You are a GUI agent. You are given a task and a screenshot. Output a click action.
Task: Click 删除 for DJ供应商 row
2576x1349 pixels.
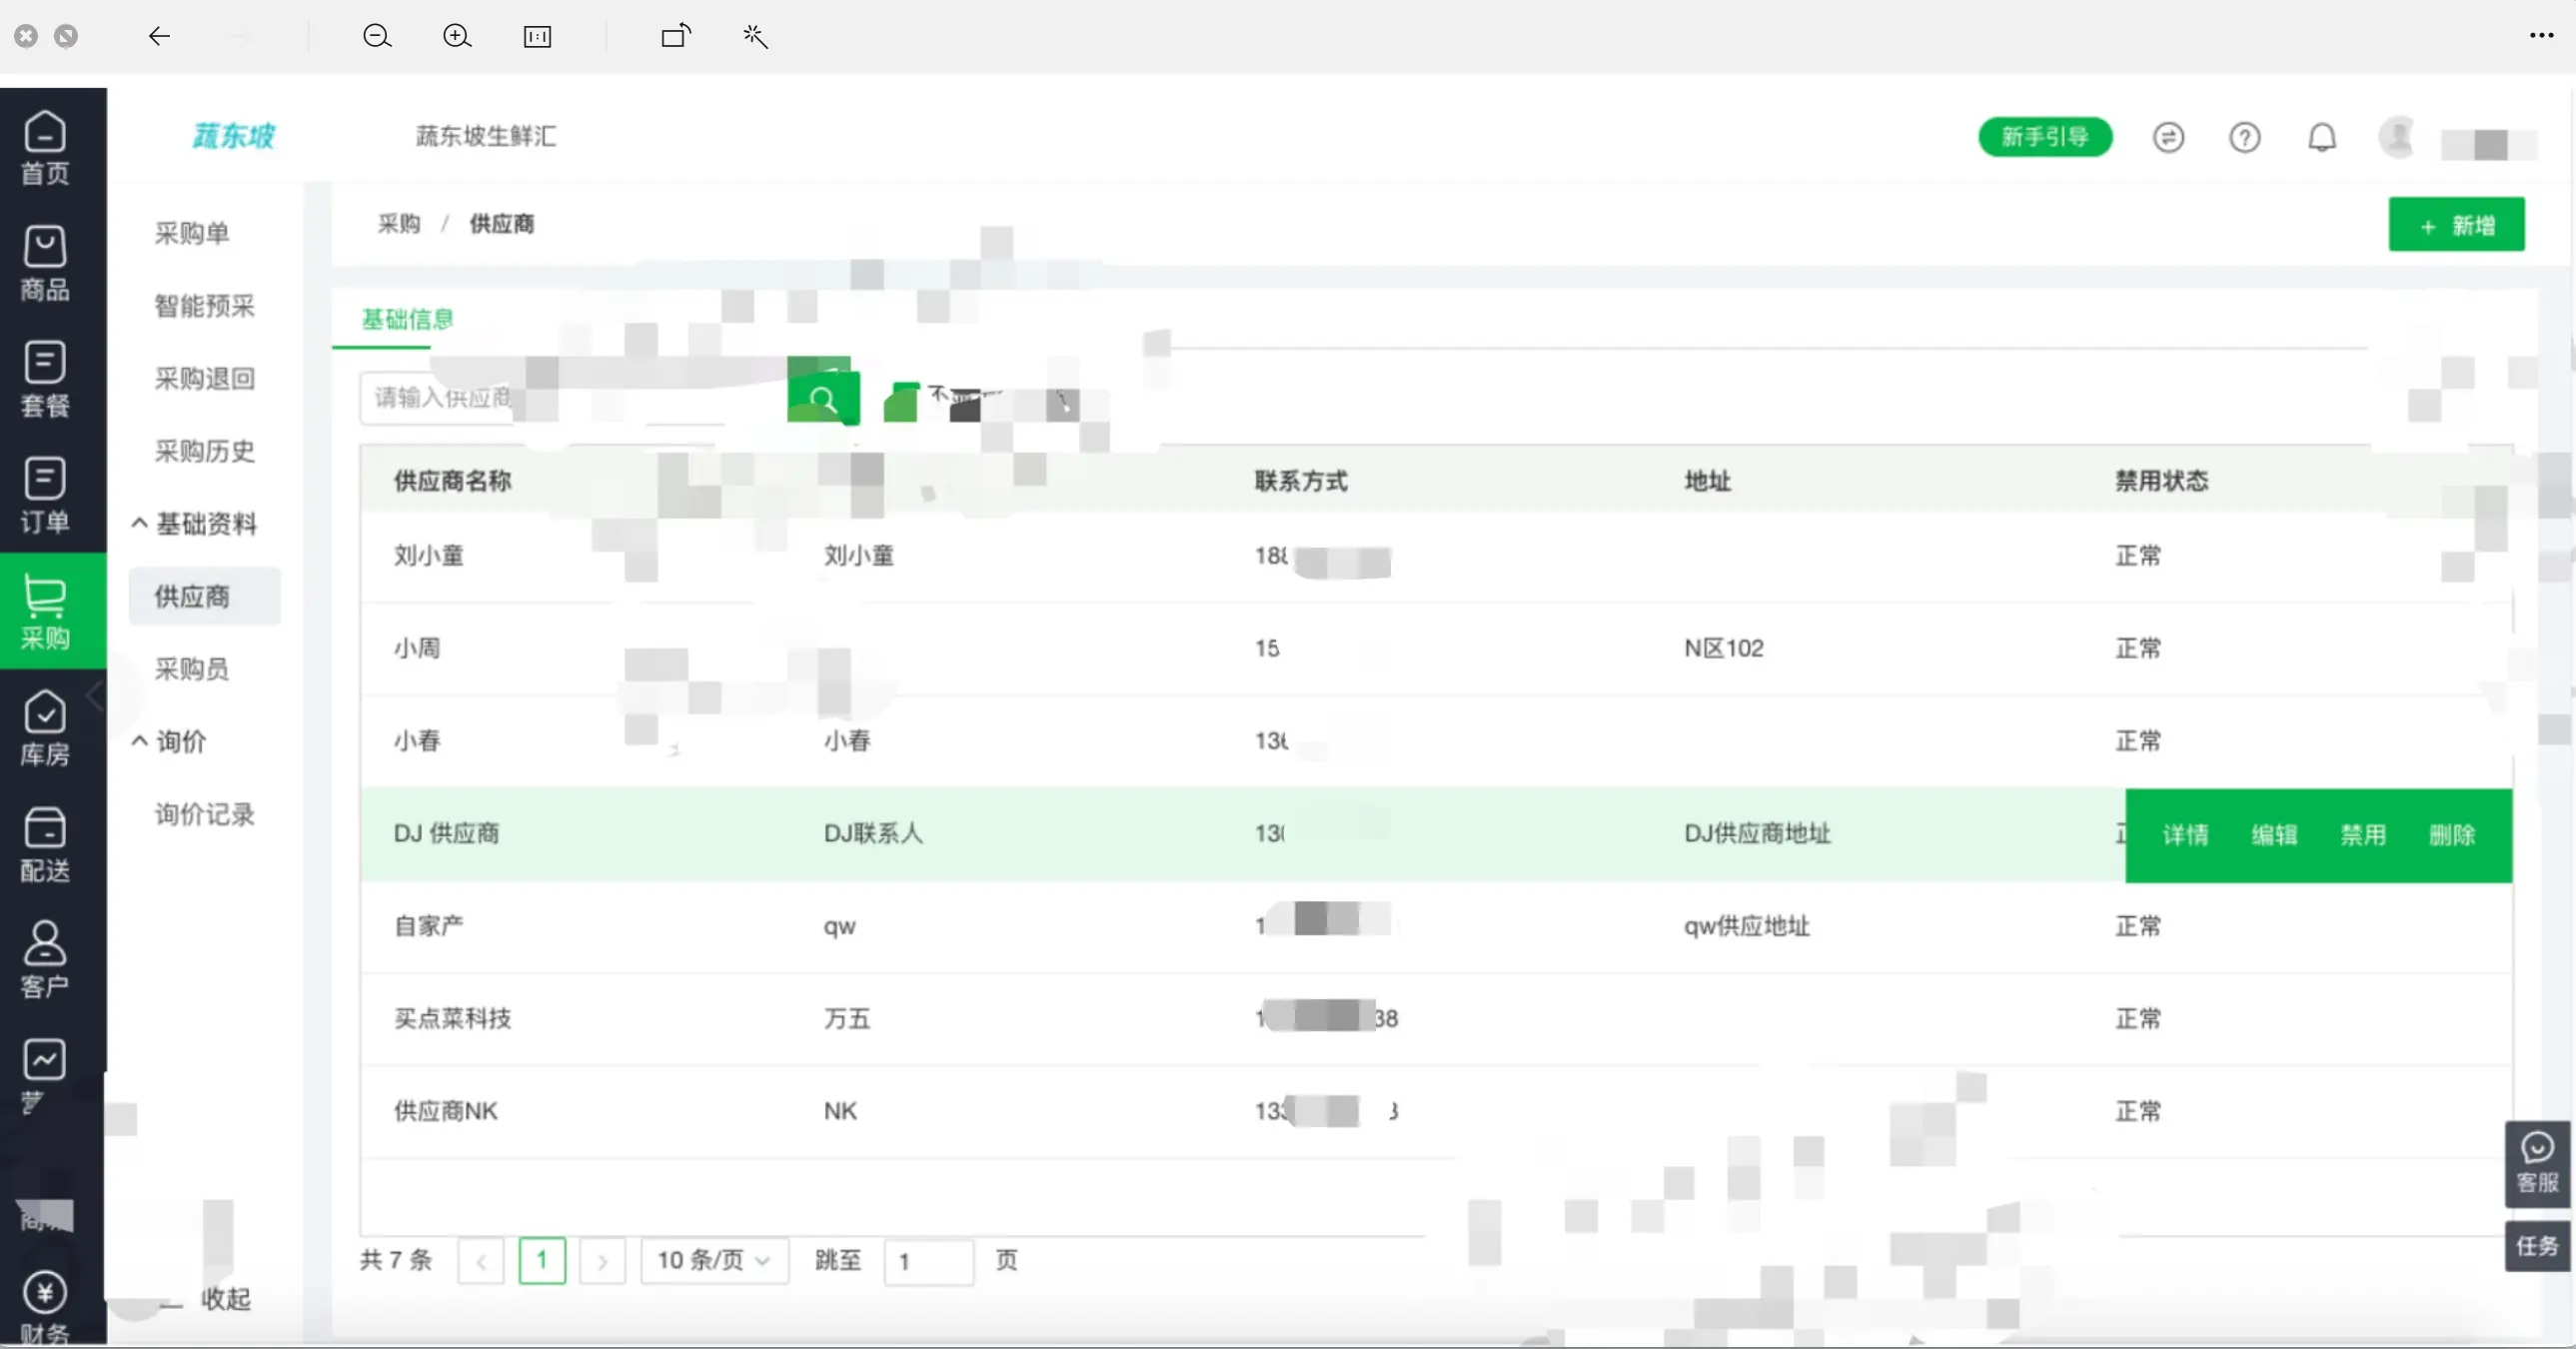click(2453, 834)
